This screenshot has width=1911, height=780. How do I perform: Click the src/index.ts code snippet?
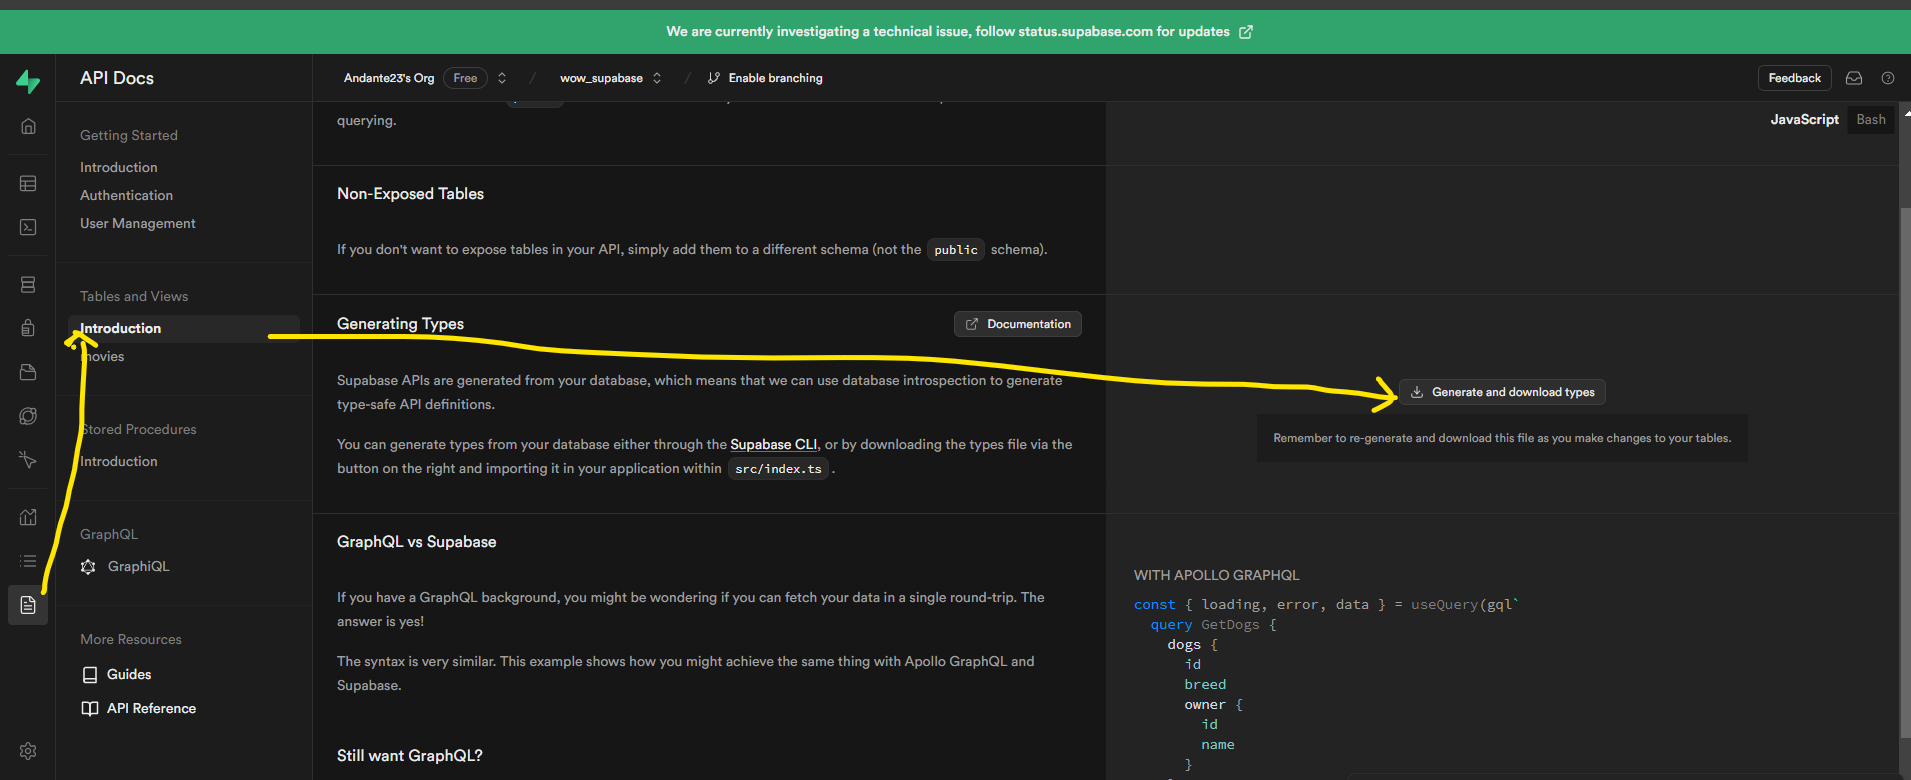778,469
